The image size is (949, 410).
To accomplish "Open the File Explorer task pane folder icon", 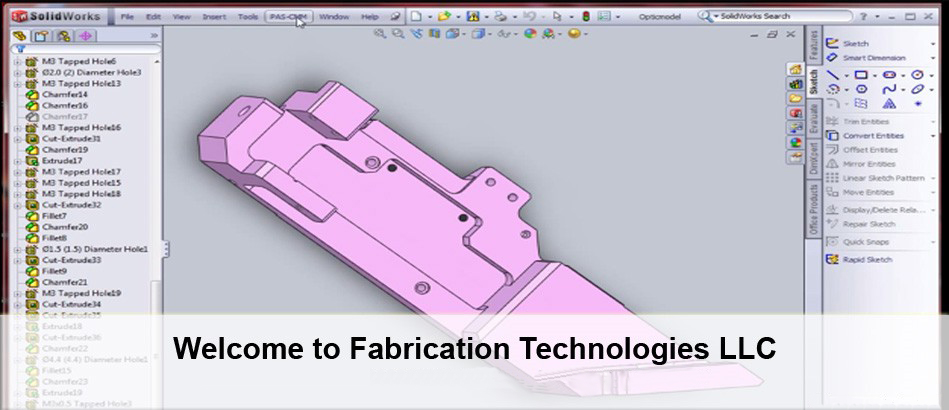I will coord(795,98).
